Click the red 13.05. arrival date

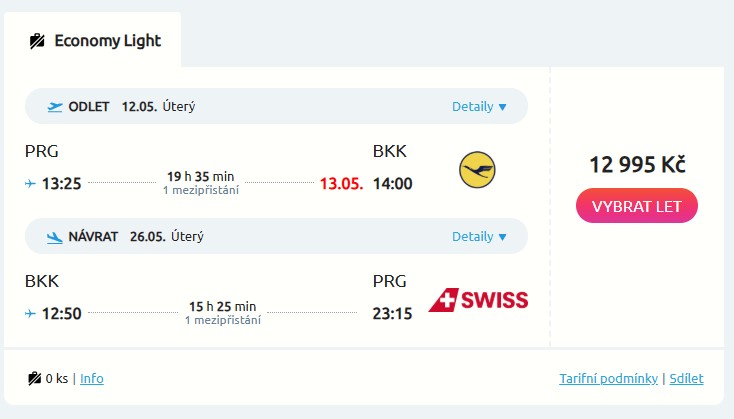pyautogui.click(x=341, y=183)
